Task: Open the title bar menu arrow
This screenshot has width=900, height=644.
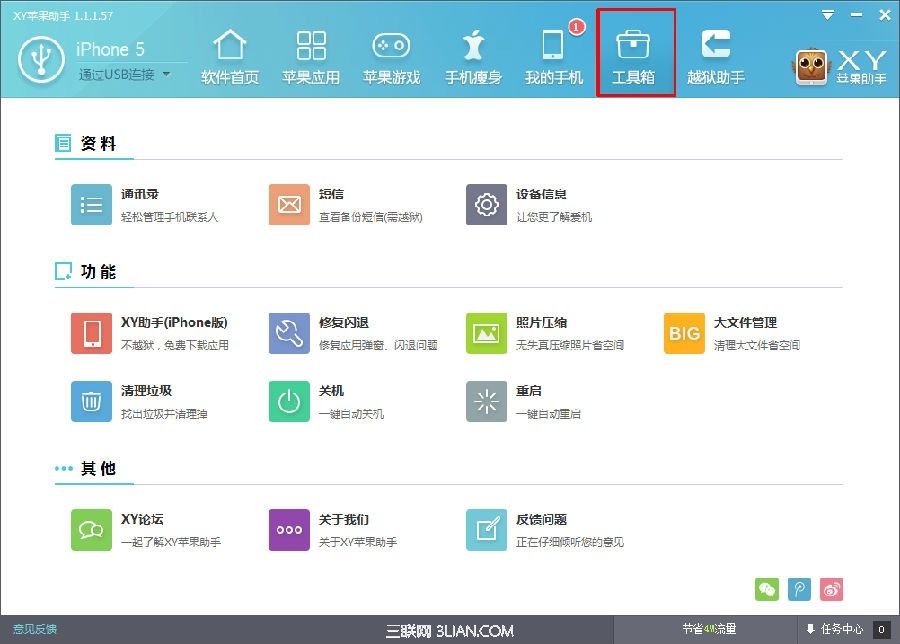Action: pos(827,15)
